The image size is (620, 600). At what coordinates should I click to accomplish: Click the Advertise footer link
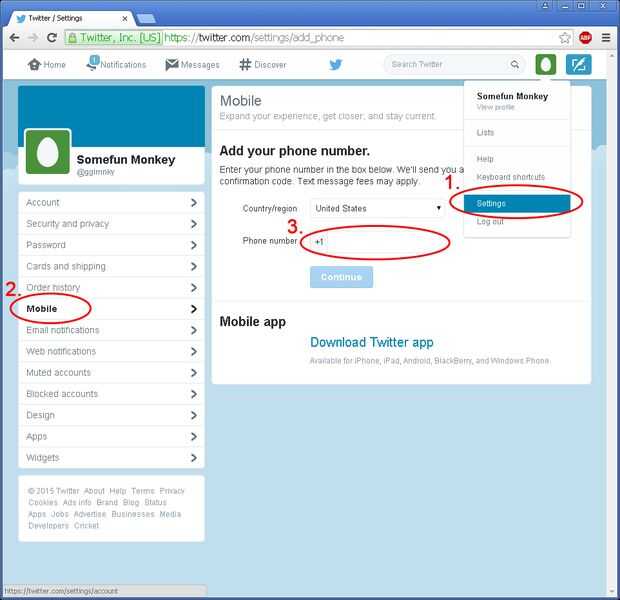pos(90,514)
